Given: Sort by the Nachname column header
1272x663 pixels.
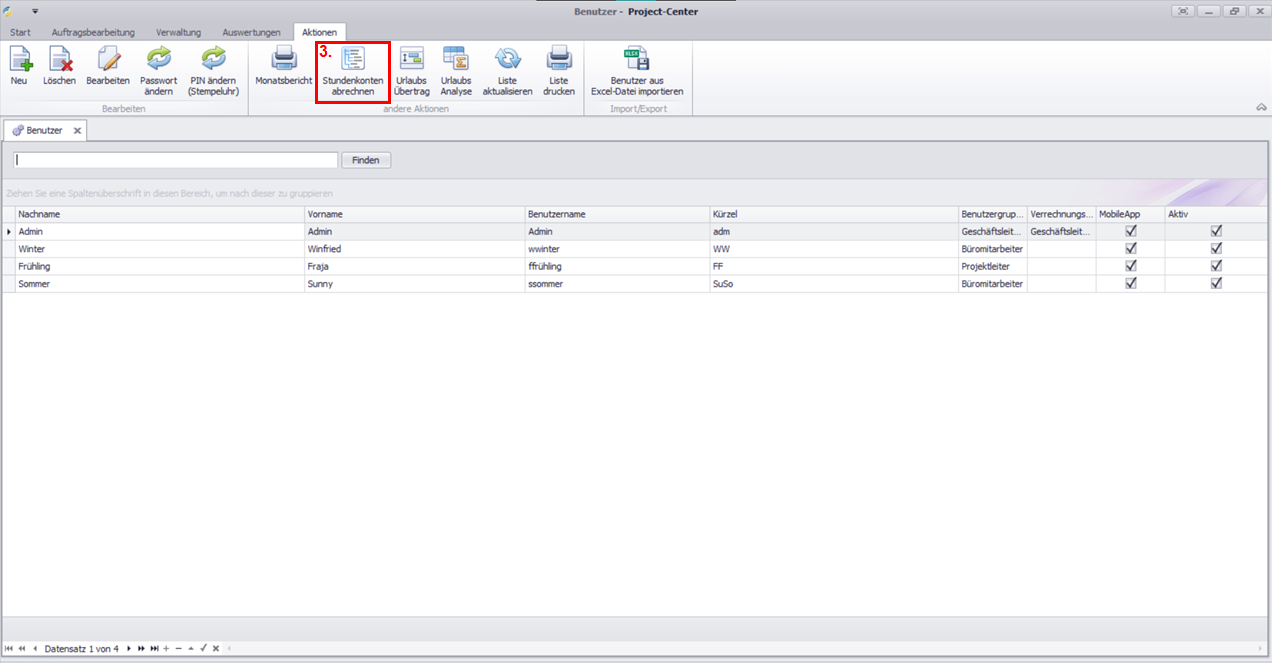Looking at the screenshot, I should (160, 214).
